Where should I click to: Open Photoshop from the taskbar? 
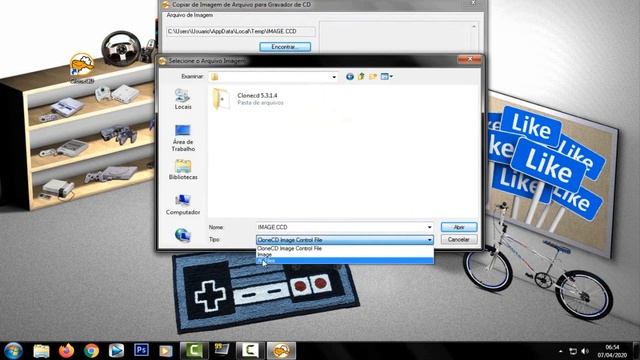pos(141,350)
